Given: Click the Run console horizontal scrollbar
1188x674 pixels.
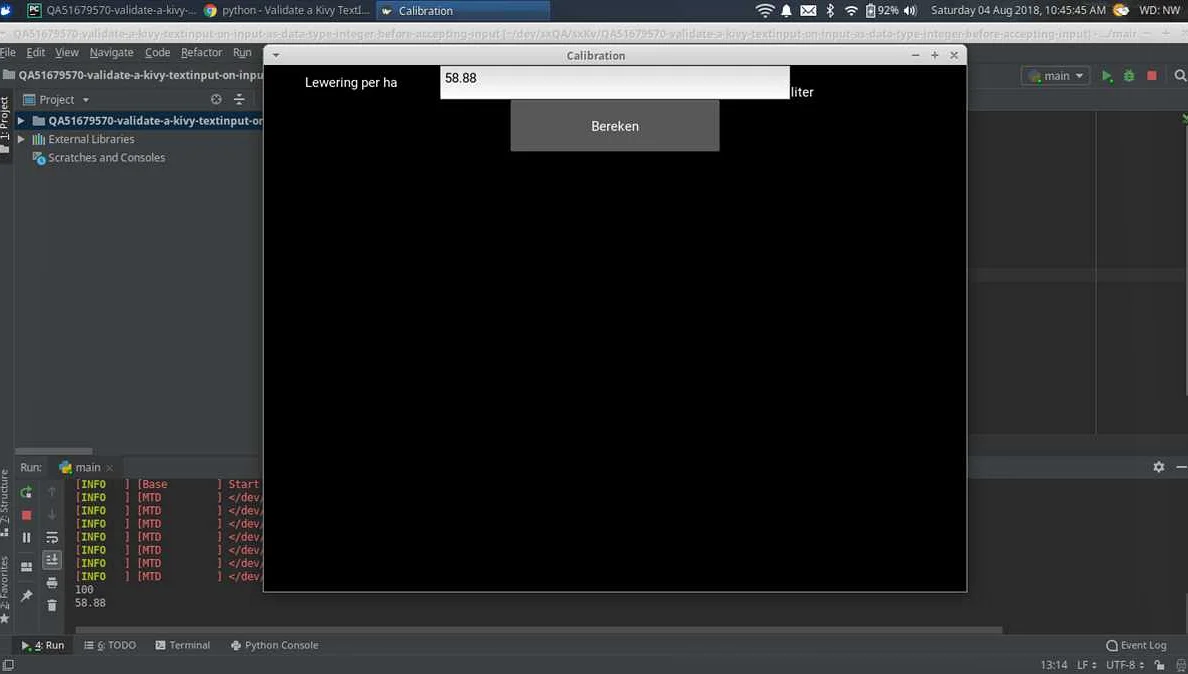Looking at the screenshot, I should (540, 630).
